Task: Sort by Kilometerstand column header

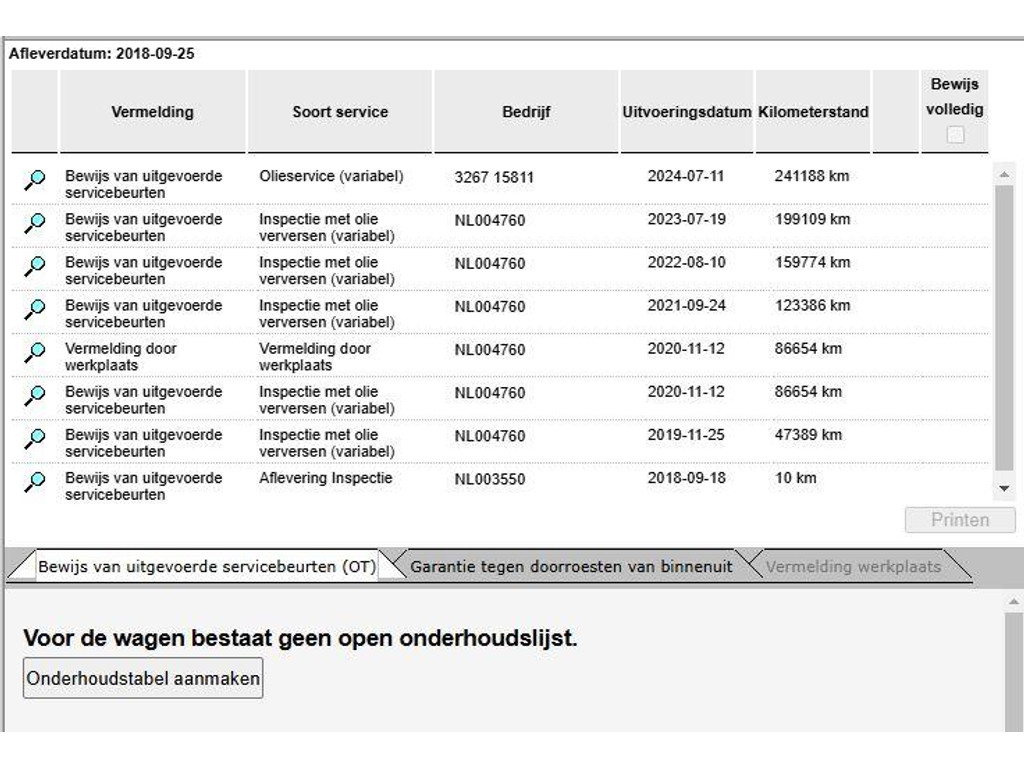Action: [x=813, y=112]
